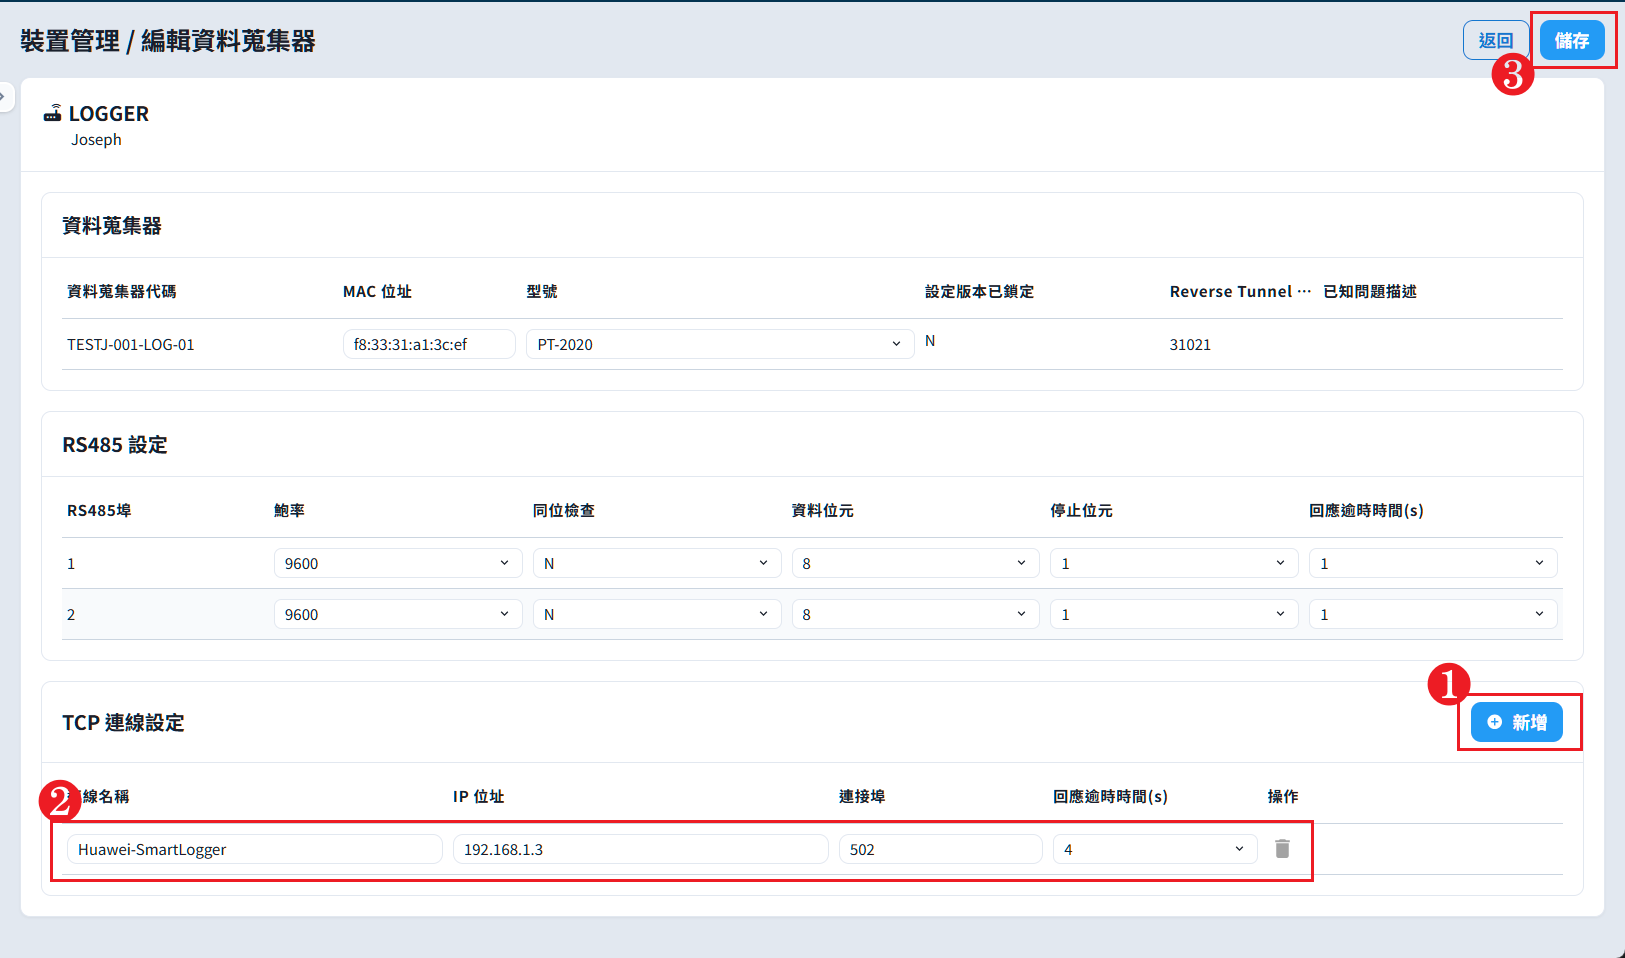Select parity check dropdown for port 1
Screen dimensions: 1625x958
coord(656,563)
